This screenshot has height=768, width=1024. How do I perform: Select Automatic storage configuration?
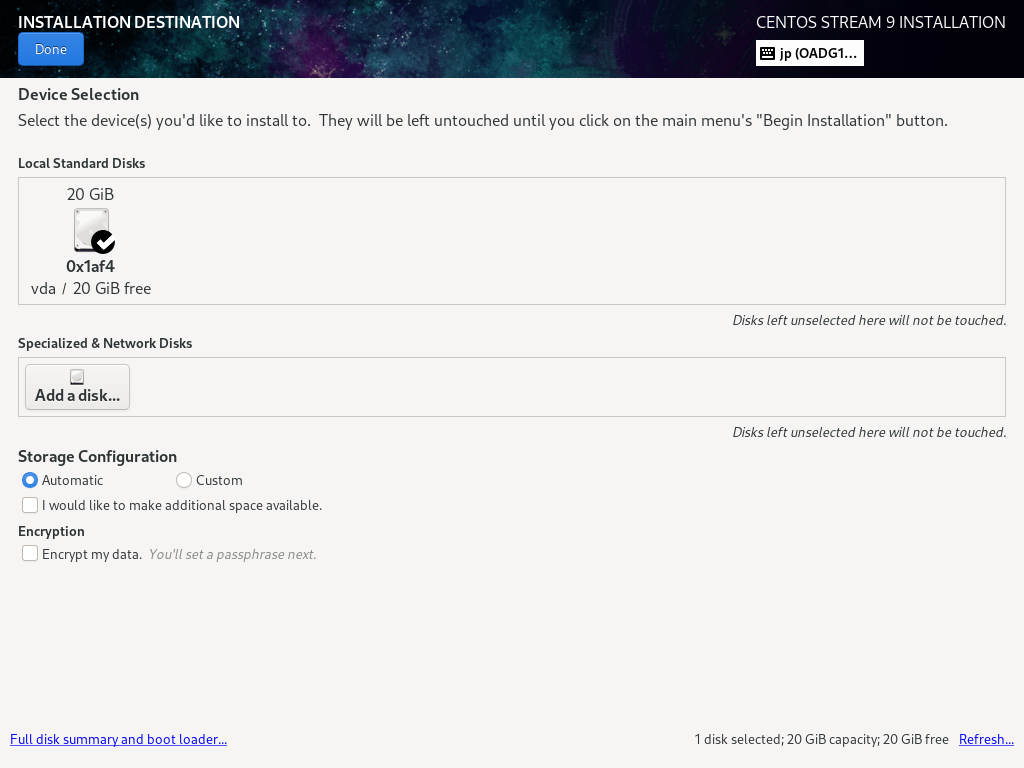[x=30, y=480]
